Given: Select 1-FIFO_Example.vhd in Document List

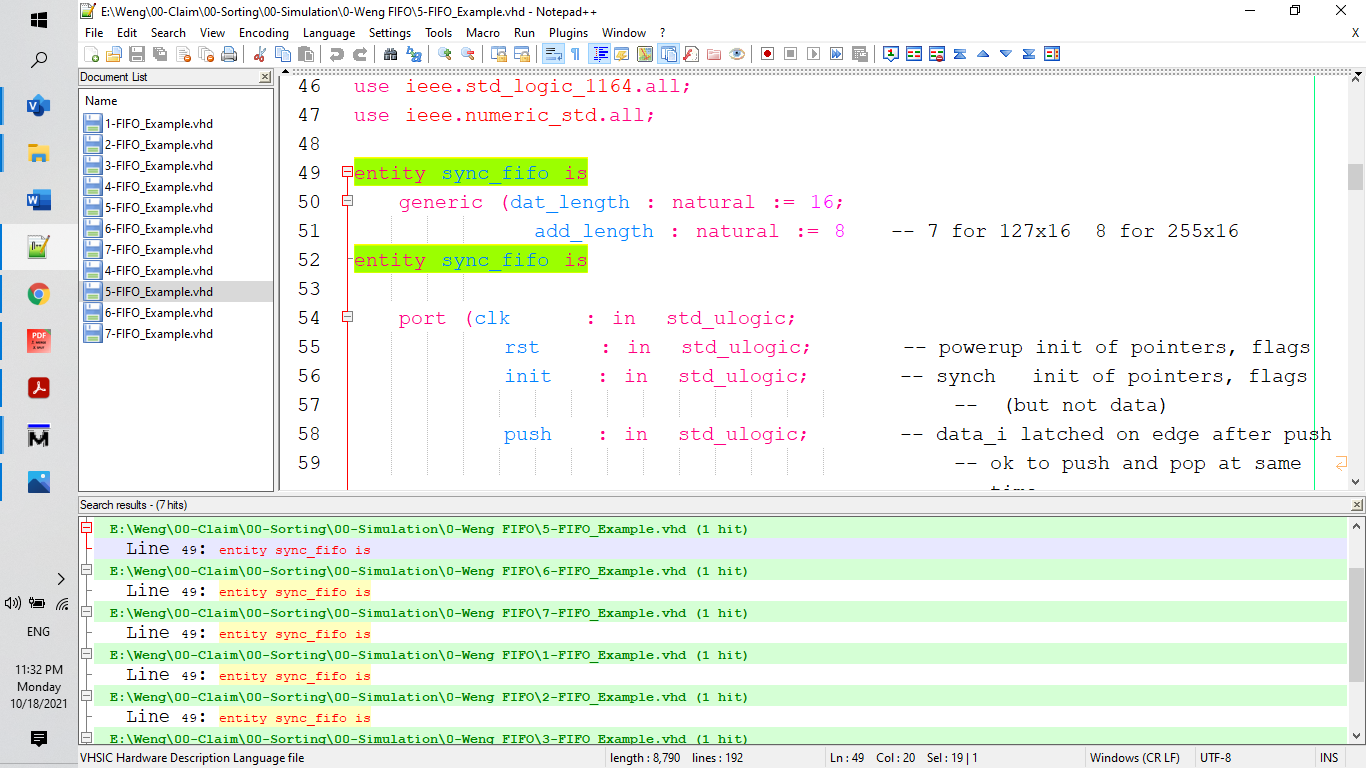Looking at the screenshot, I should pyautogui.click(x=158, y=124).
